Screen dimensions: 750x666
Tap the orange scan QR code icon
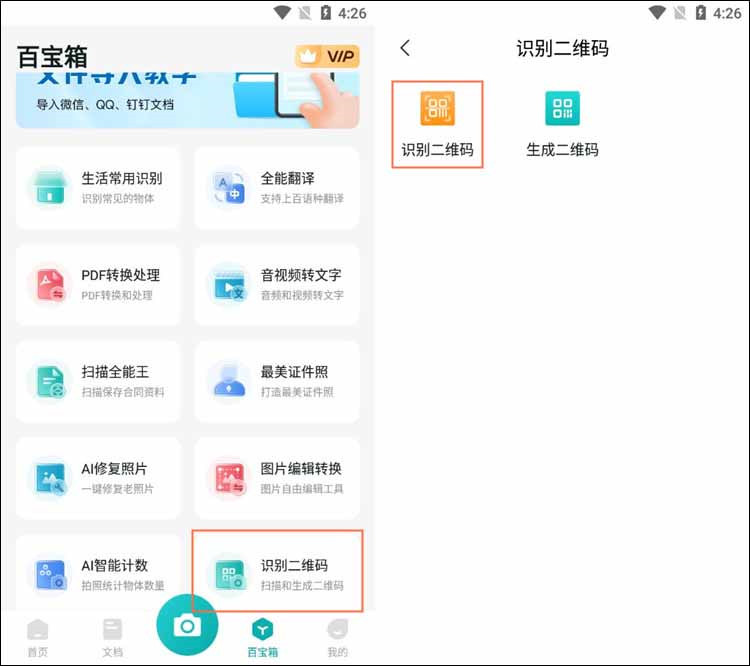(x=438, y=108)
